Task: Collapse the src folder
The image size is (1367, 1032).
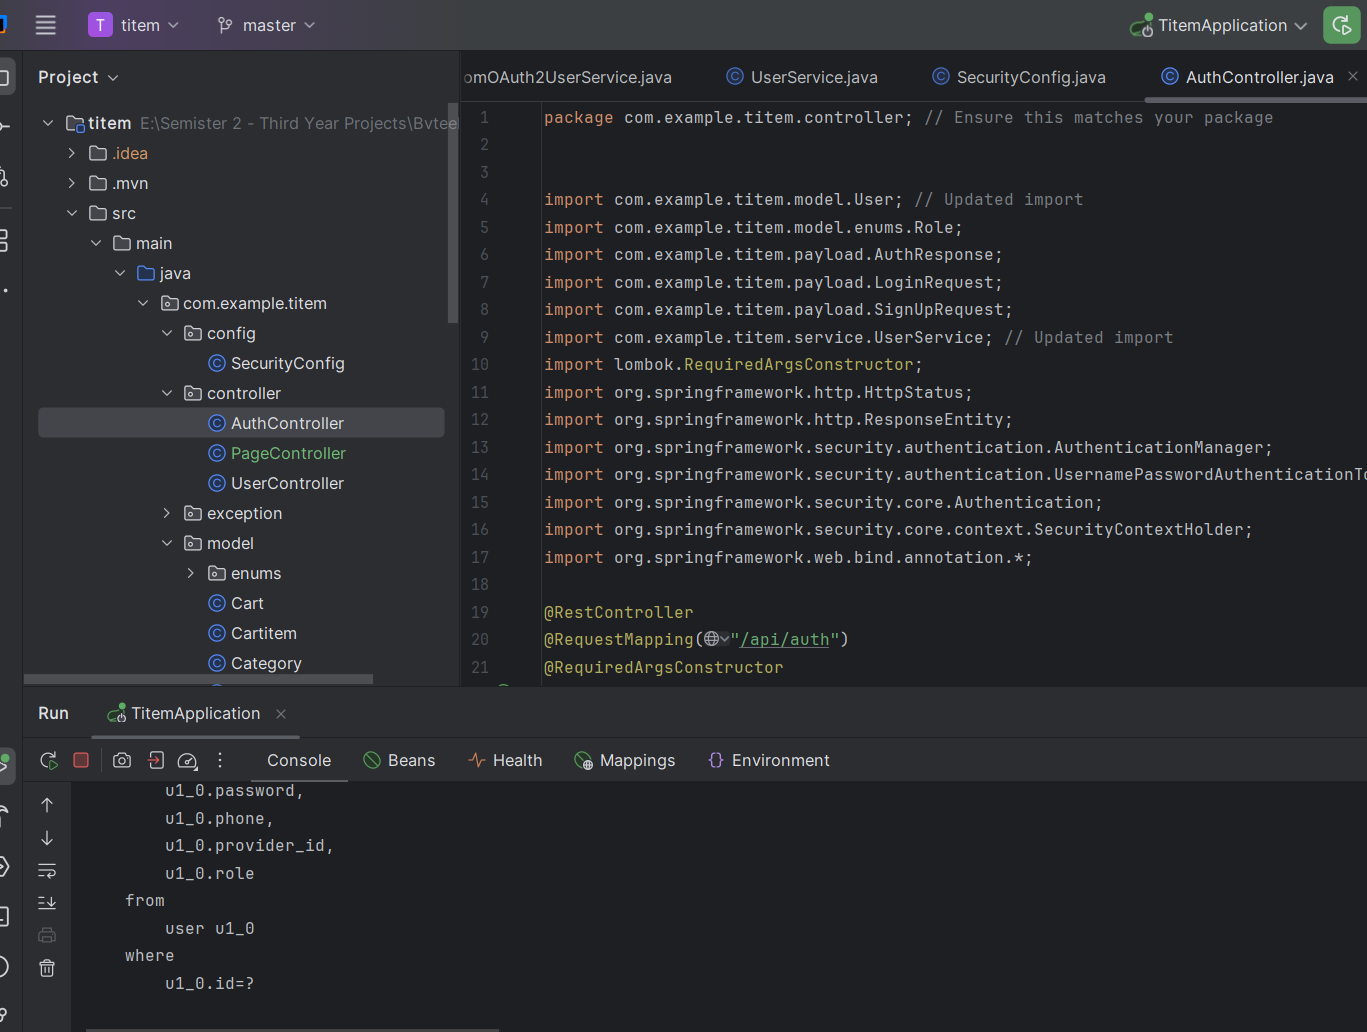Action: (72, 213)
